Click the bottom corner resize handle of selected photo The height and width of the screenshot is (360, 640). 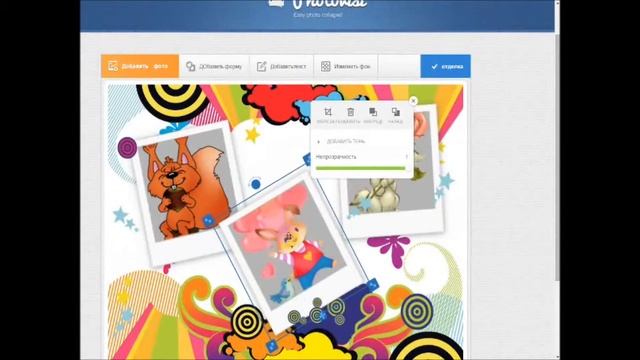coord(272,346)
